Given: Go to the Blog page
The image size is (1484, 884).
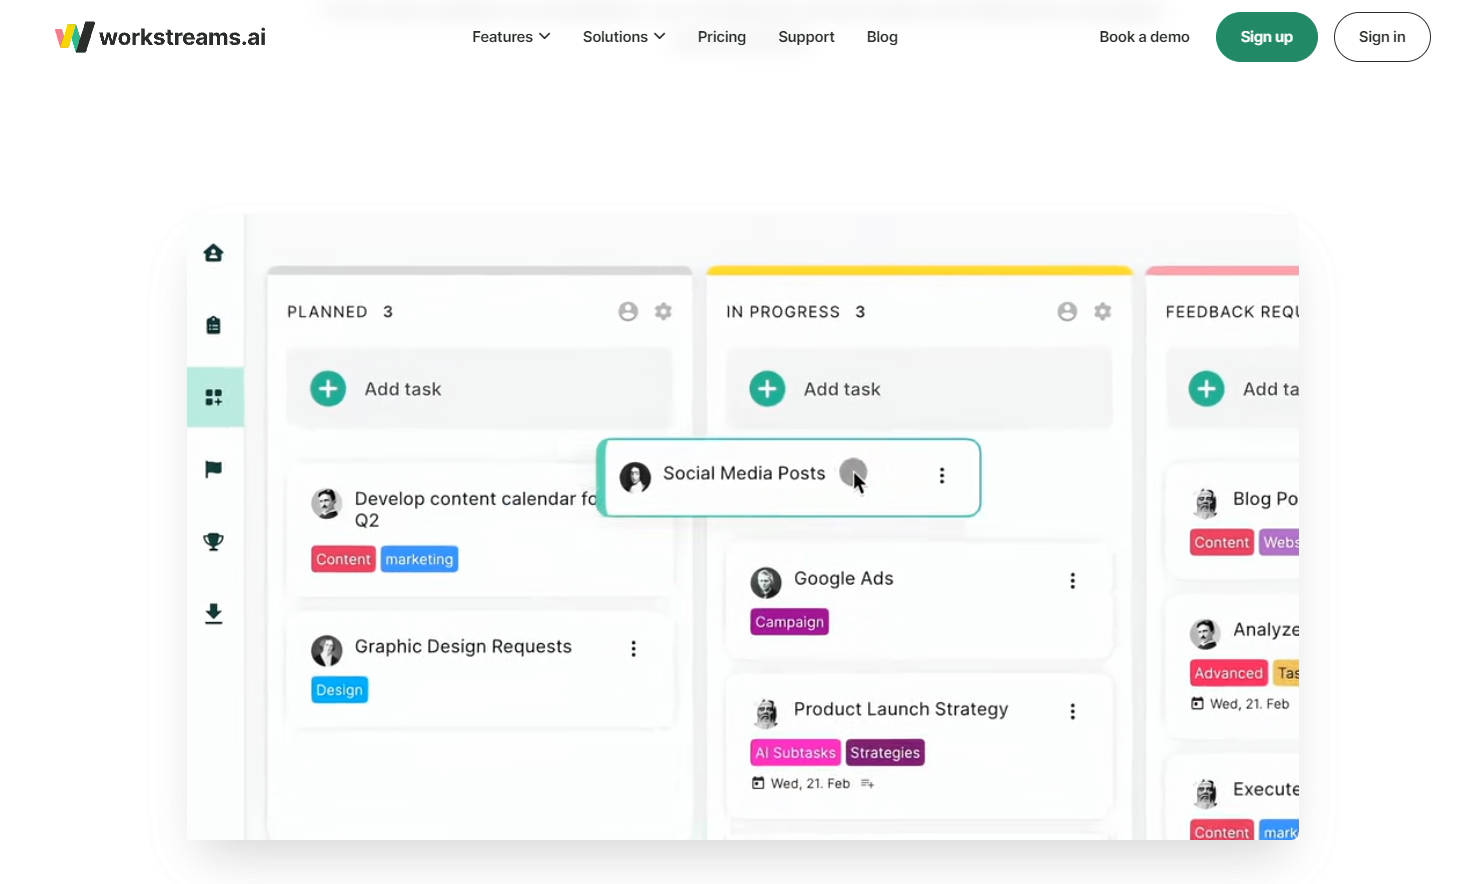Looking at the screenshot, I should click(882, 37).
